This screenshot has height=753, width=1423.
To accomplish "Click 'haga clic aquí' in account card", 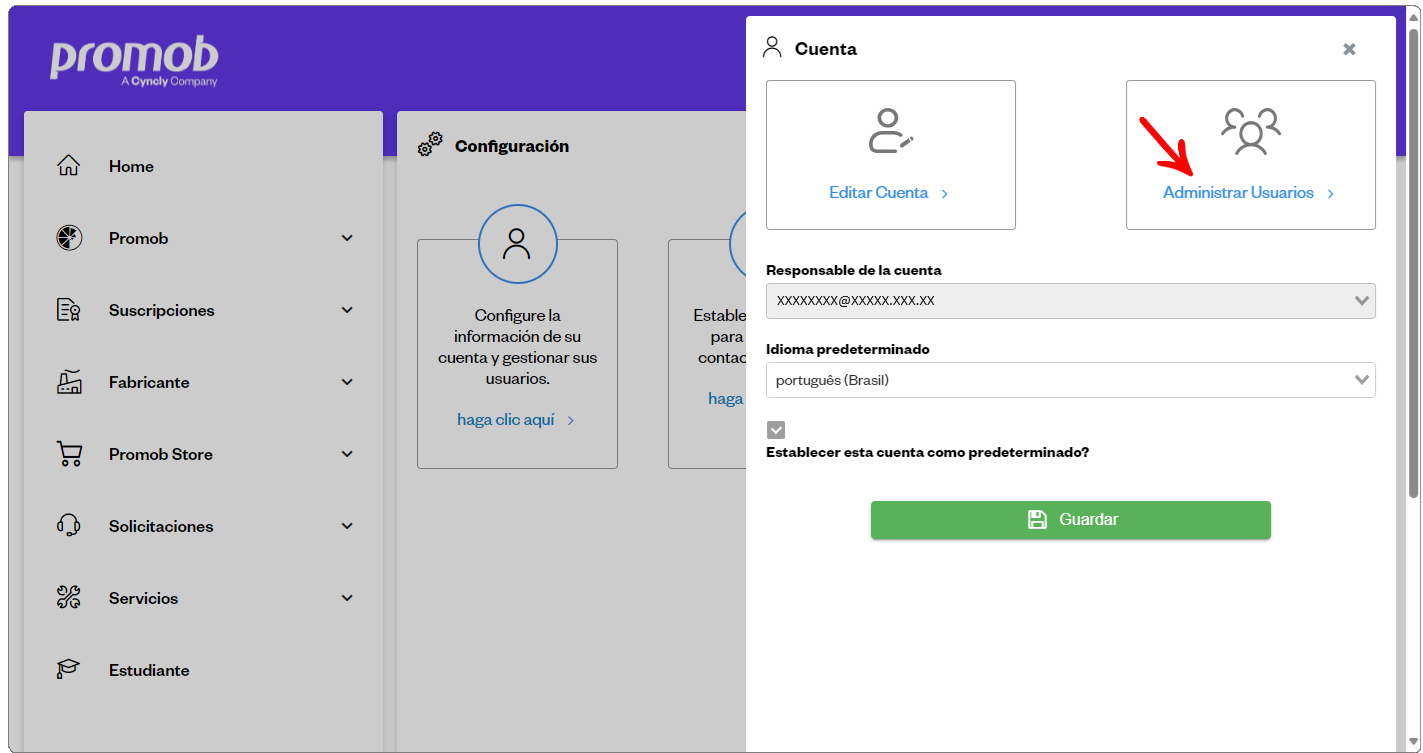I will [x=516, y=420].
